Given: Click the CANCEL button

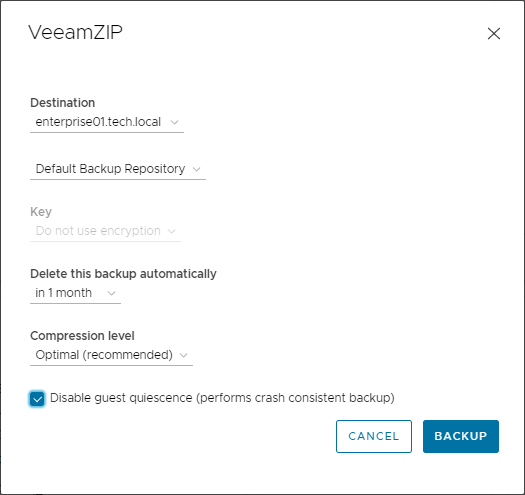Looking at the screenshot, I should (374, 436).
